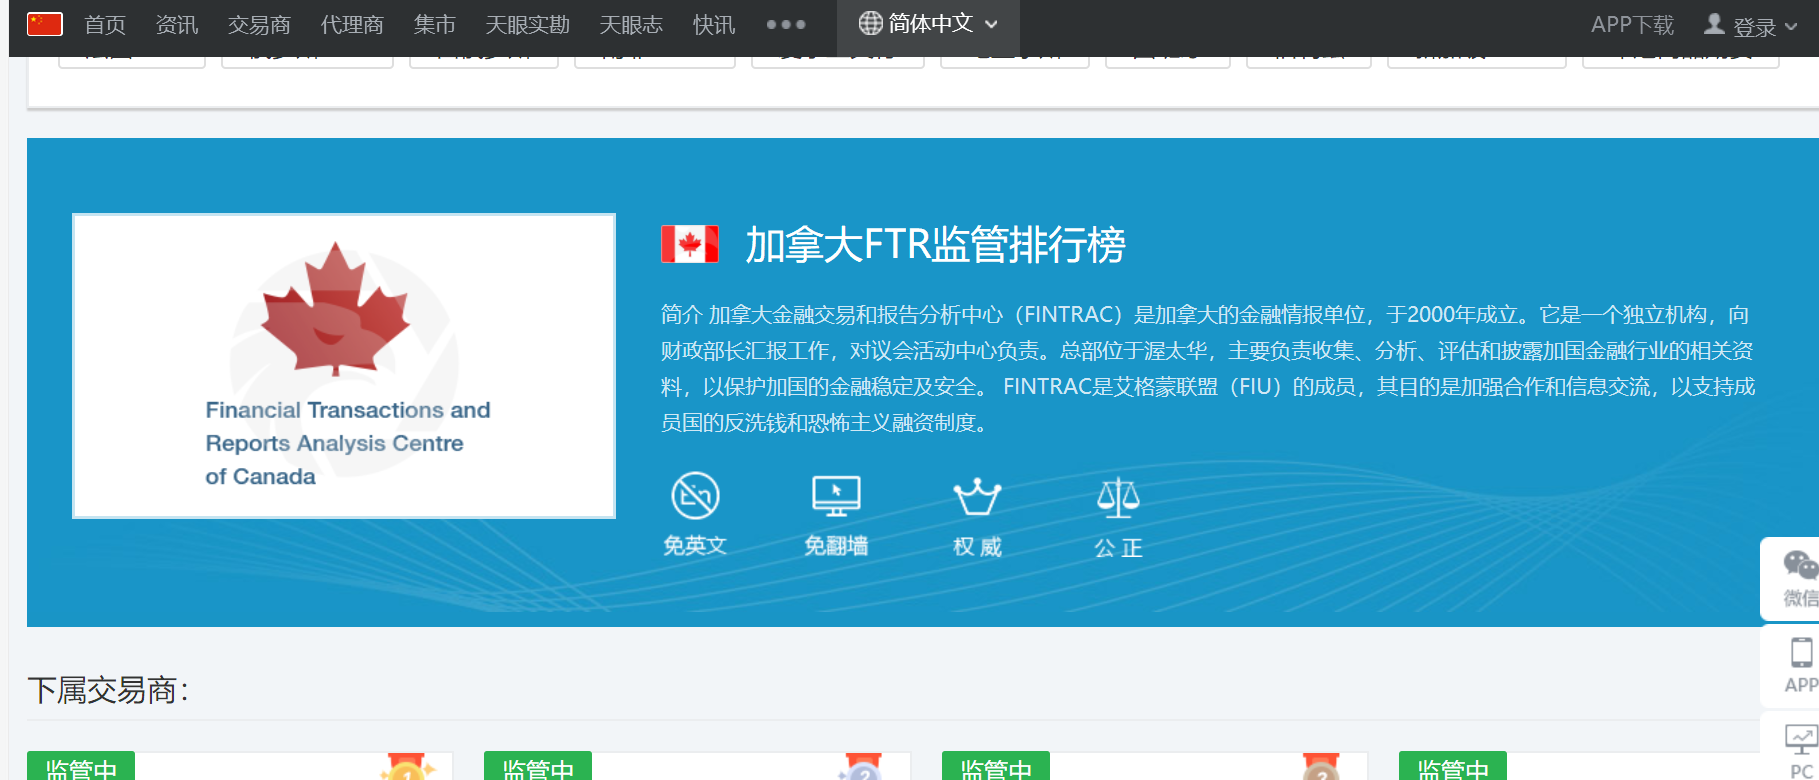Click the 权威 crown icon
This screenshot has height=780, width=1819.
point(977,496)
